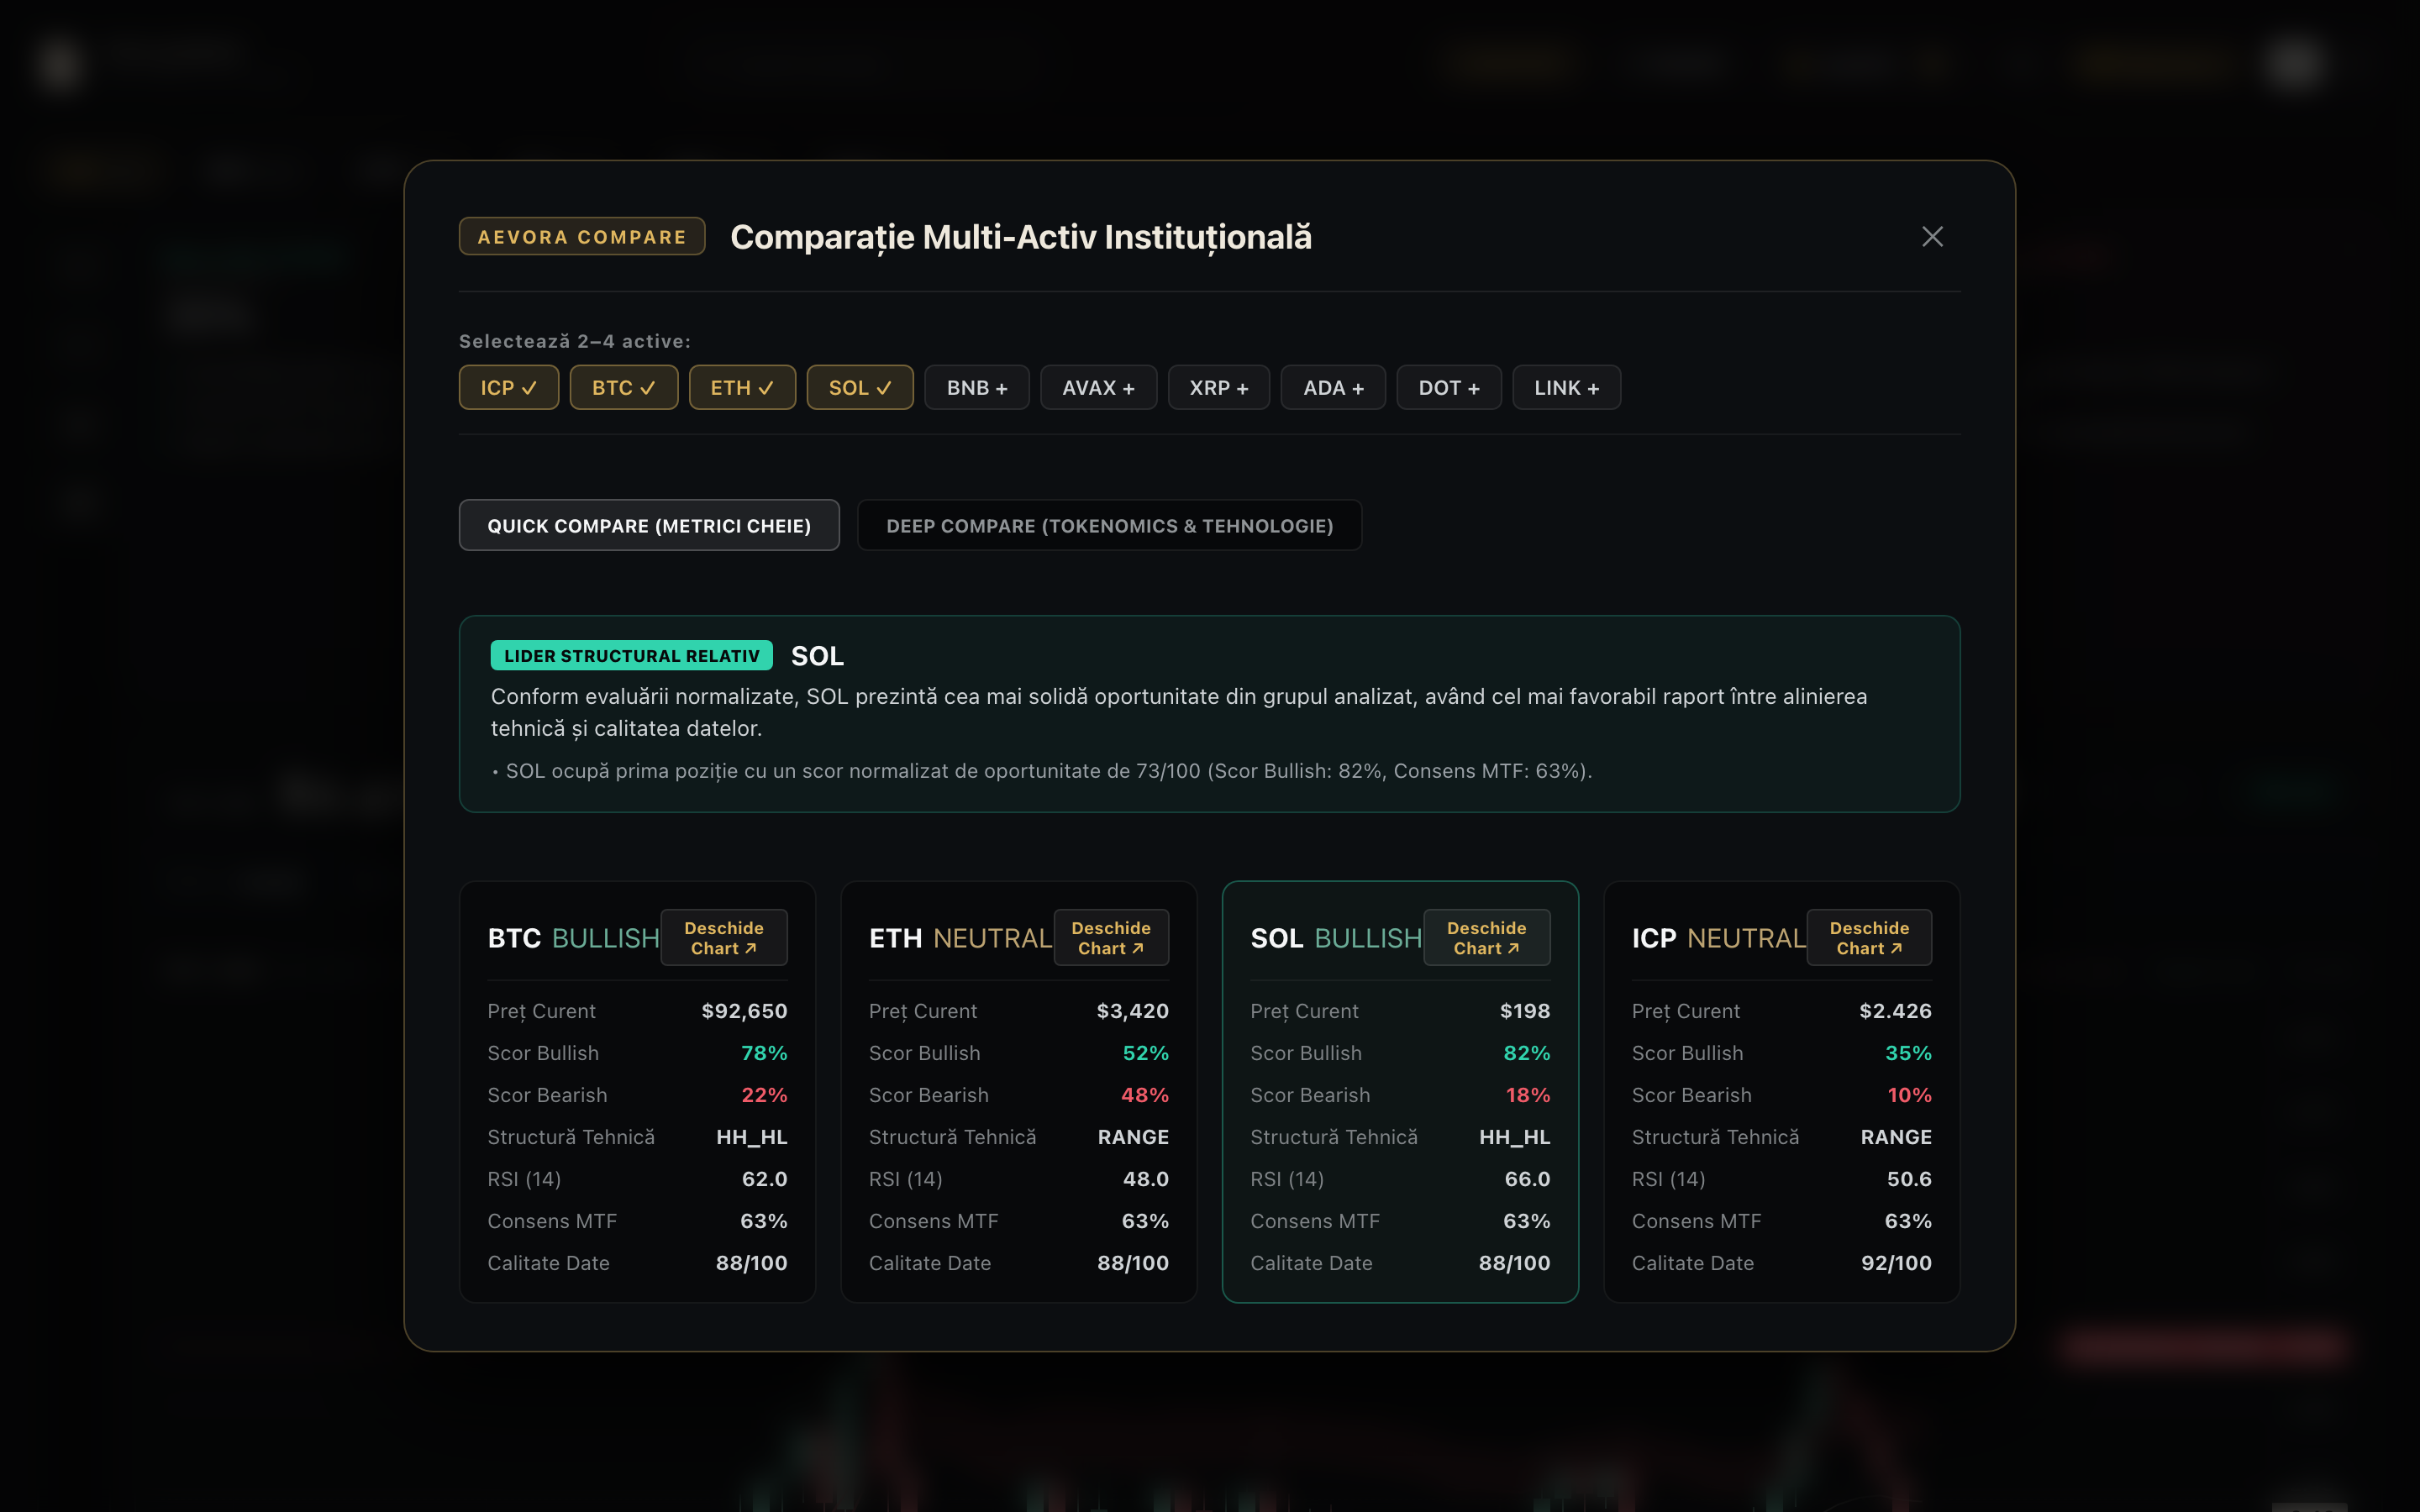The height and width of the screenshot is (1512, 2420).
Task: Click ETH RSI value 48.0
Action: pos(1146,1179)
